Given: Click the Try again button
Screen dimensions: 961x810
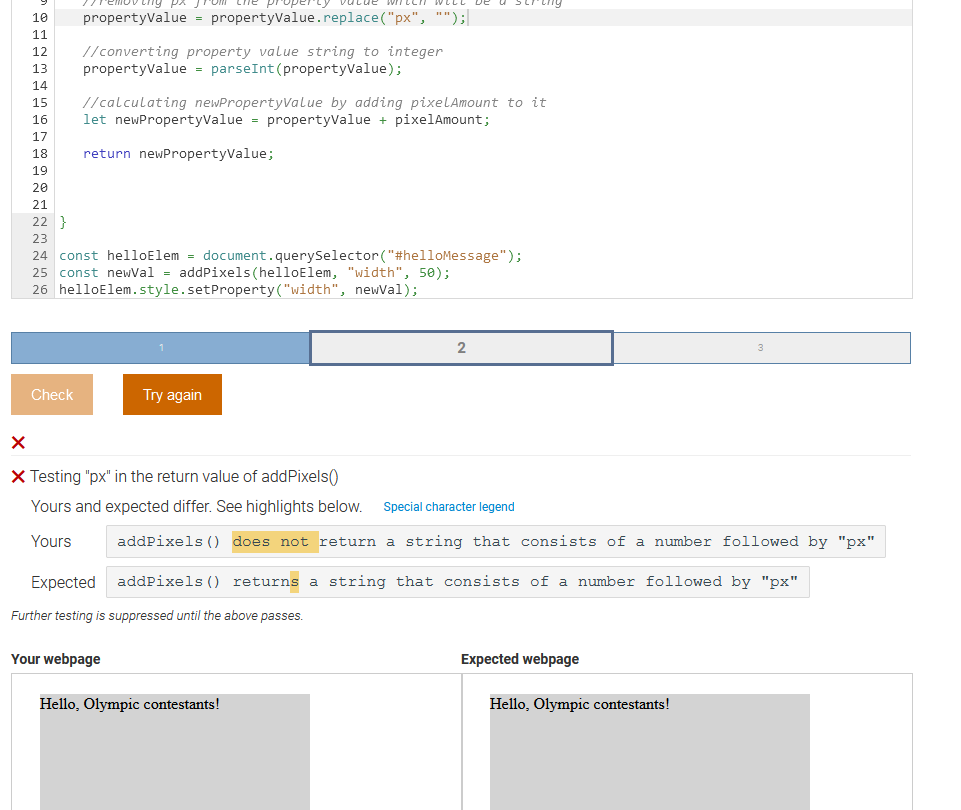Looking at the screenshot, I should (171, 394).
